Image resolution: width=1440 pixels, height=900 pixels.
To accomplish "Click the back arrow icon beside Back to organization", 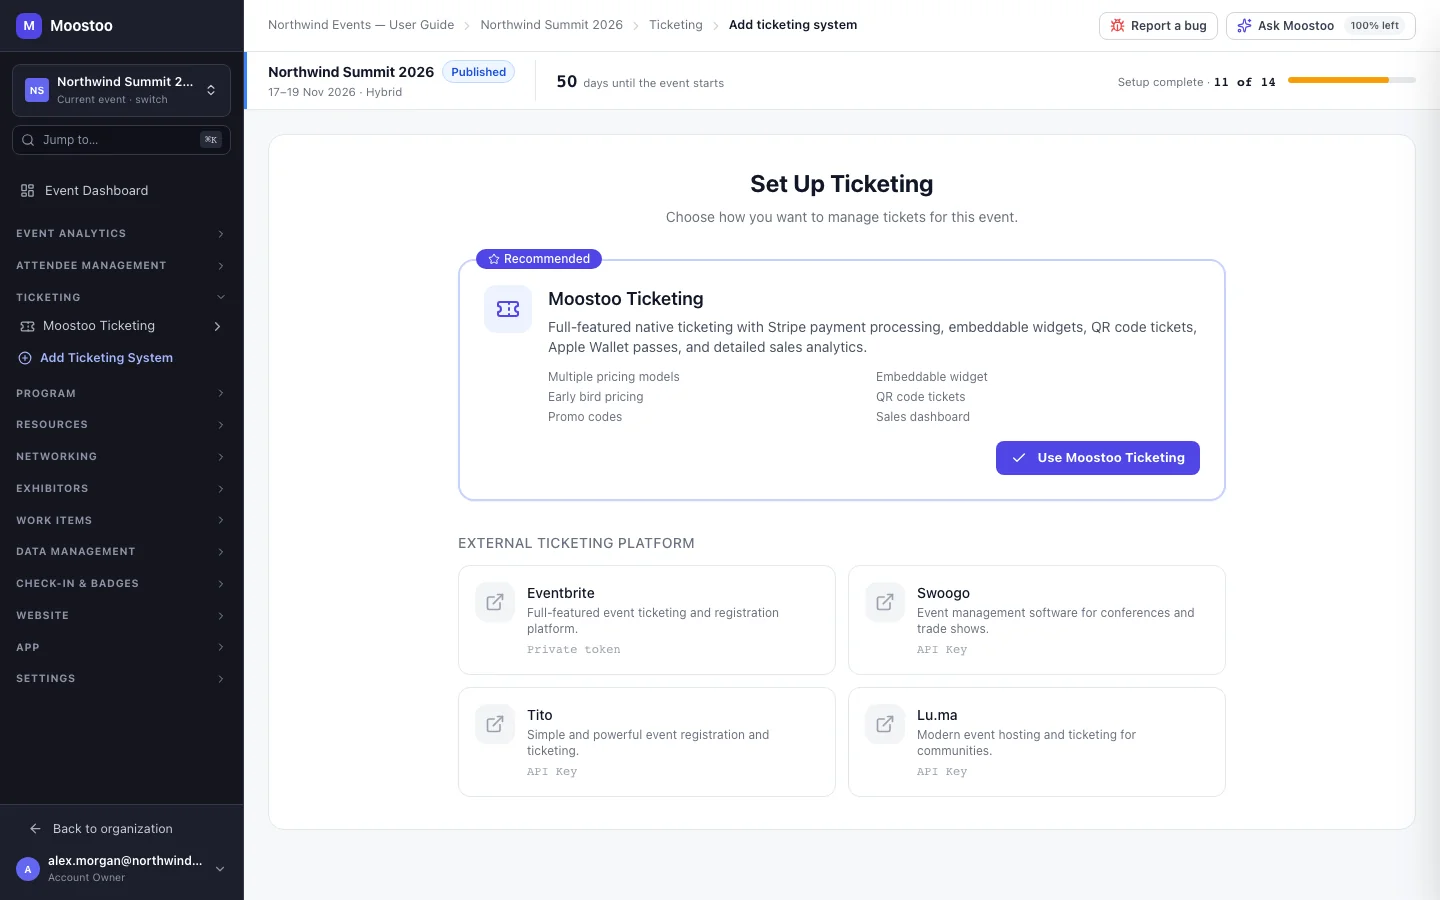I will [x=35, y=828].
